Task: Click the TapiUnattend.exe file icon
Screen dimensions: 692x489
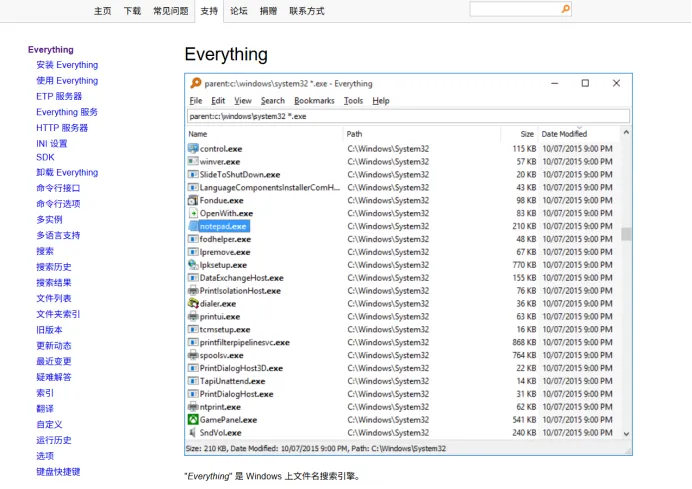Action: coord(193,381)
